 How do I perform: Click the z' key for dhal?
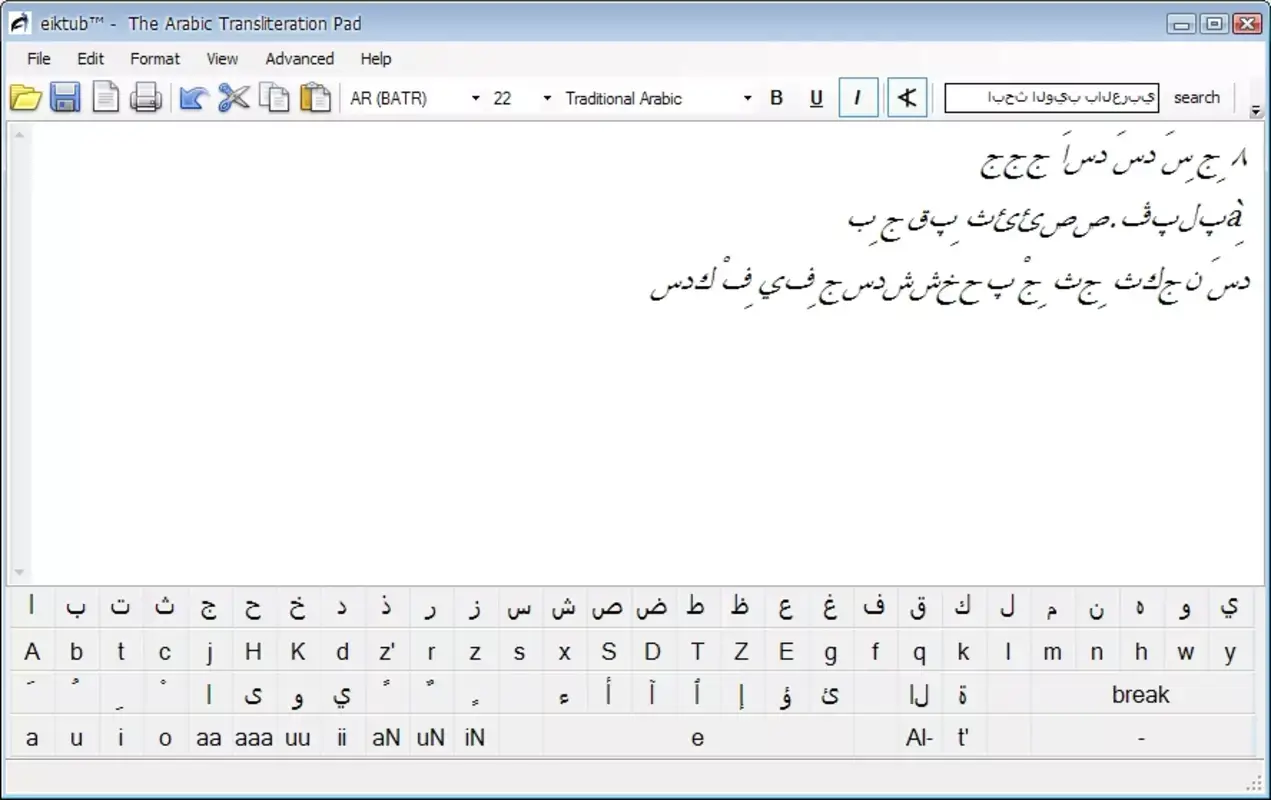pyautogui.click(x=386, y=653)
